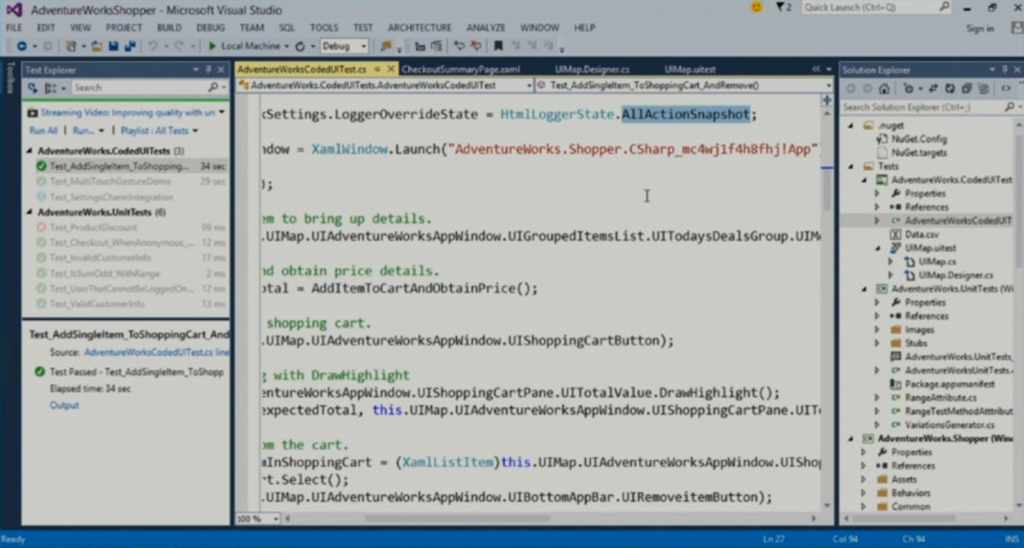Toggle auto-hide pin on Test Explorer
Image resolution: width=1024 pixels, height=548 pixels.
point(208,69)
